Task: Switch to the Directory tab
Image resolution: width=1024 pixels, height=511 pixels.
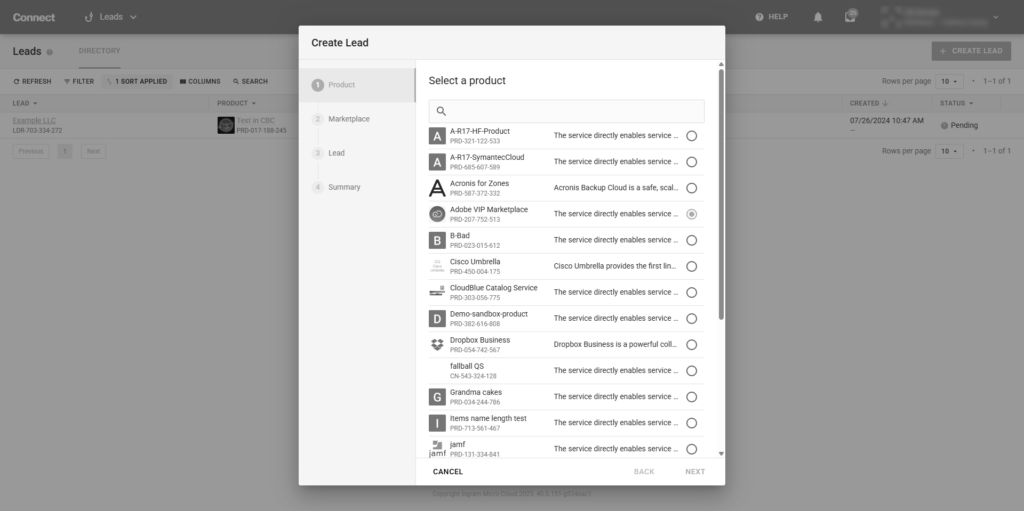Action: click(99, 51)
